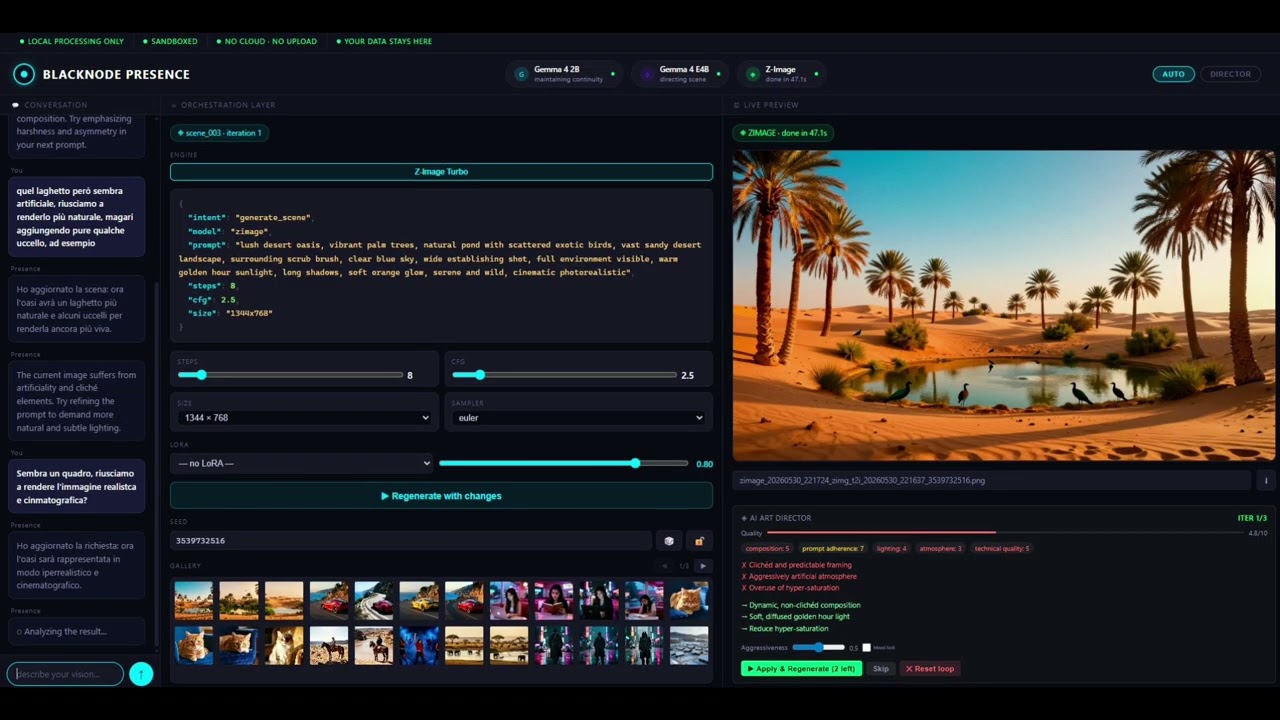Click the SANDBOXED status indicator
Screen dimensions: 1280x720
point(171,42)
